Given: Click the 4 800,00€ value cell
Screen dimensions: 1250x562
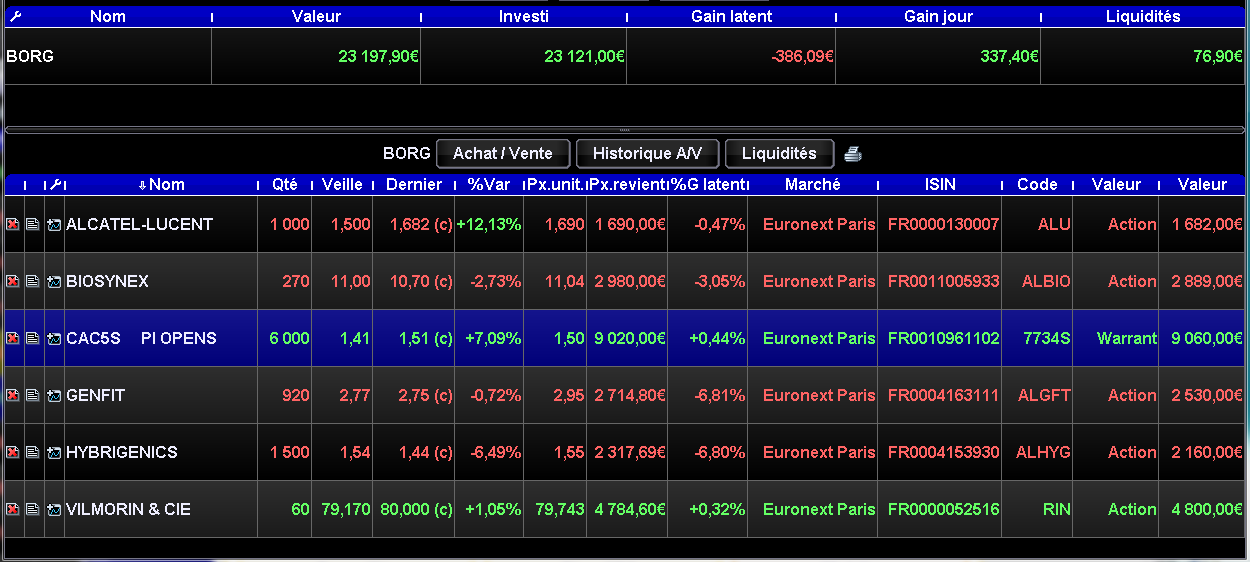Looking at the screenshot, I should pyautogui.click(x=1202, y=510).
